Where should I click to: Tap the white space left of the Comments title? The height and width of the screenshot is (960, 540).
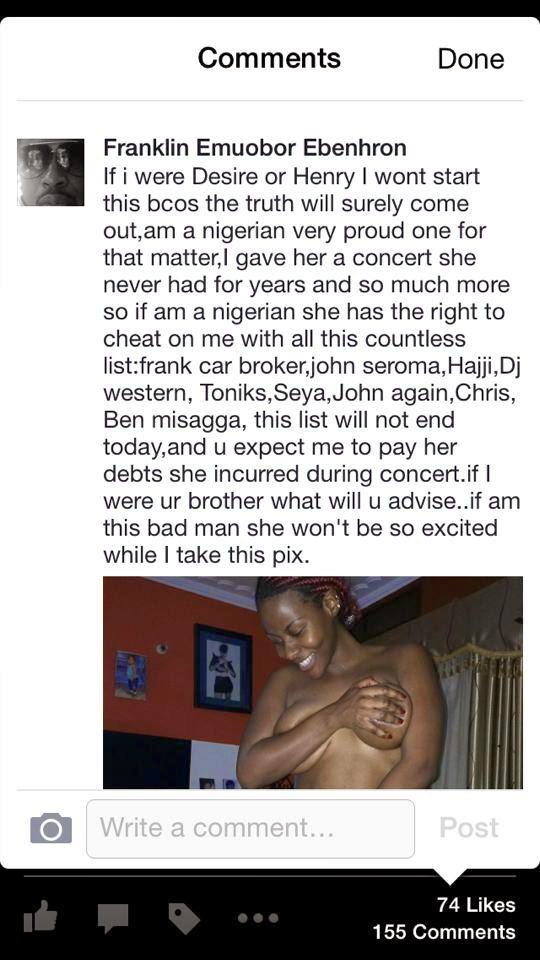click(98, 58)
